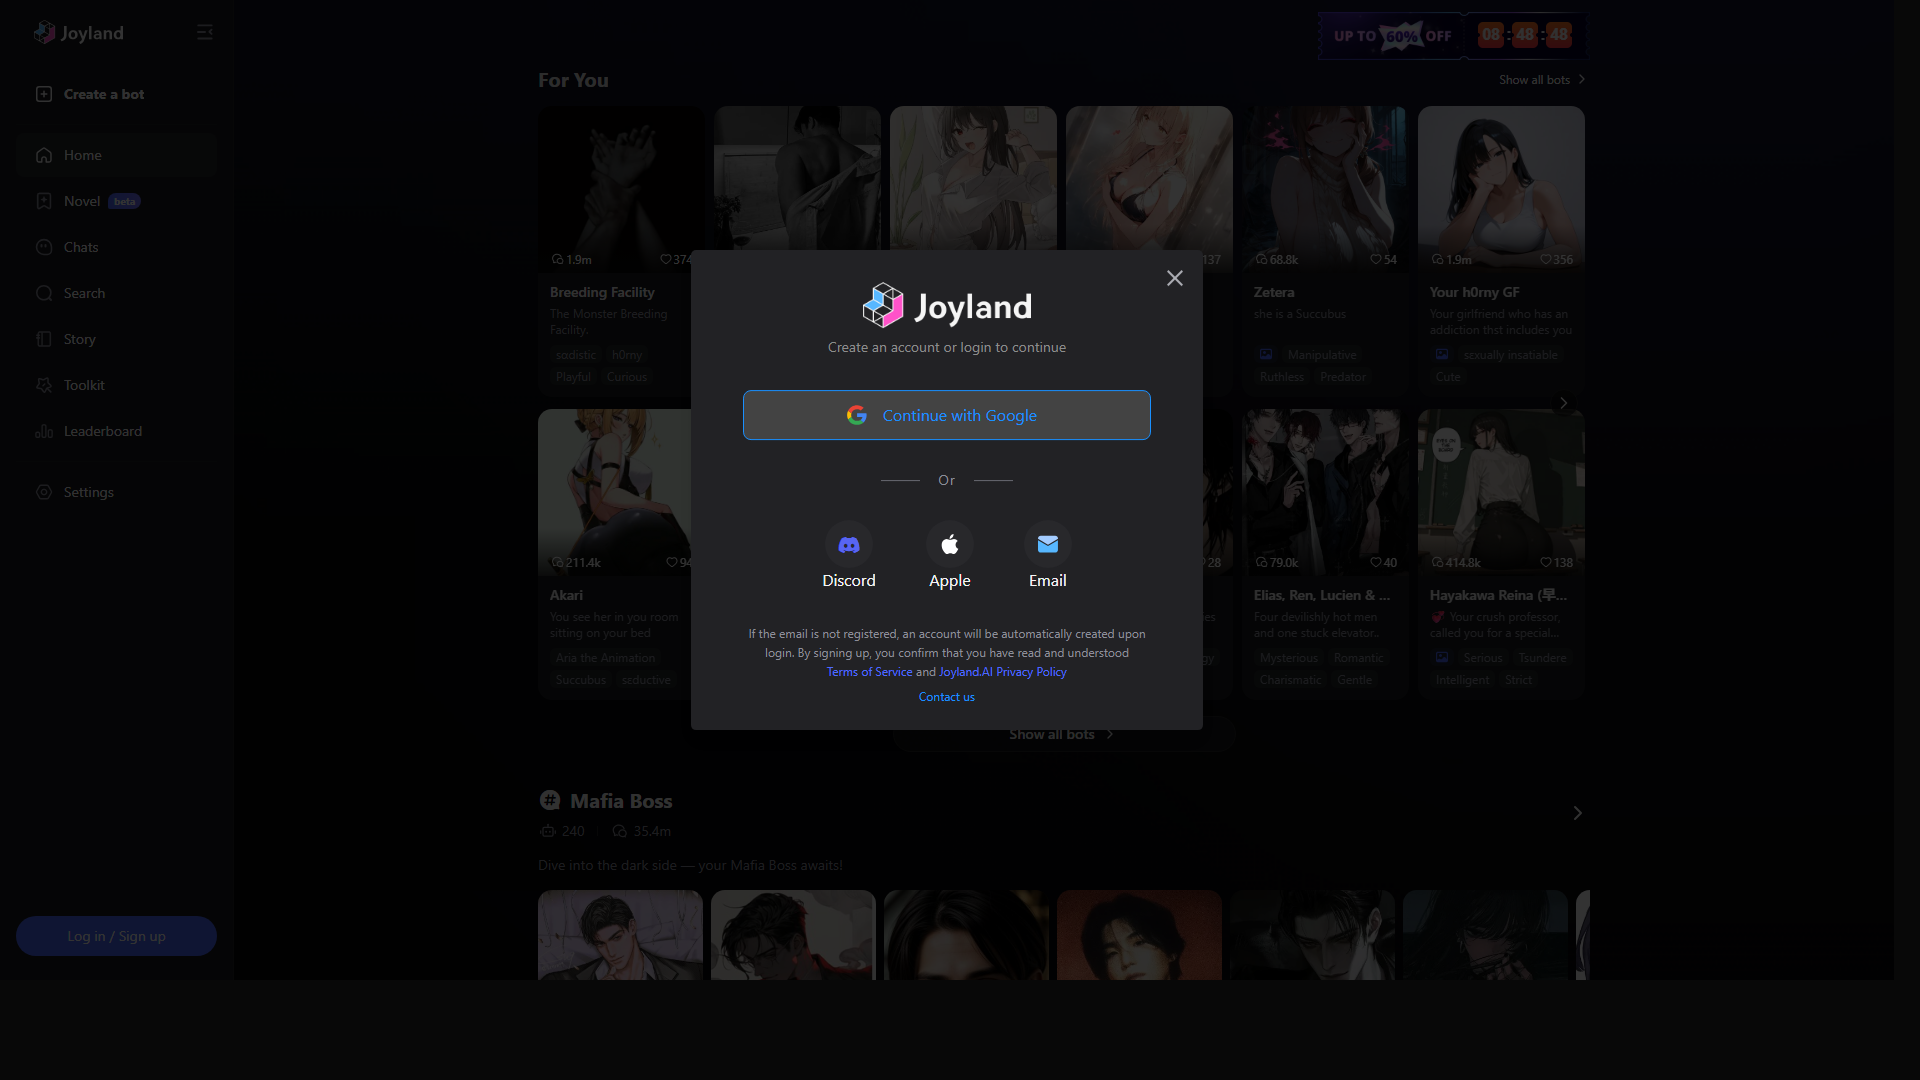The width and height of the screenshot is (1920, 1080).
Task: Select the Home icon in the sidebar
Action: pos(43,155)
